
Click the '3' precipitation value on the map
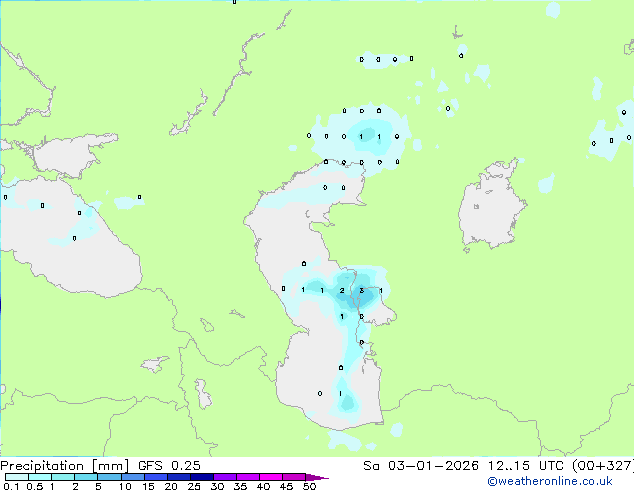point(361,291)
